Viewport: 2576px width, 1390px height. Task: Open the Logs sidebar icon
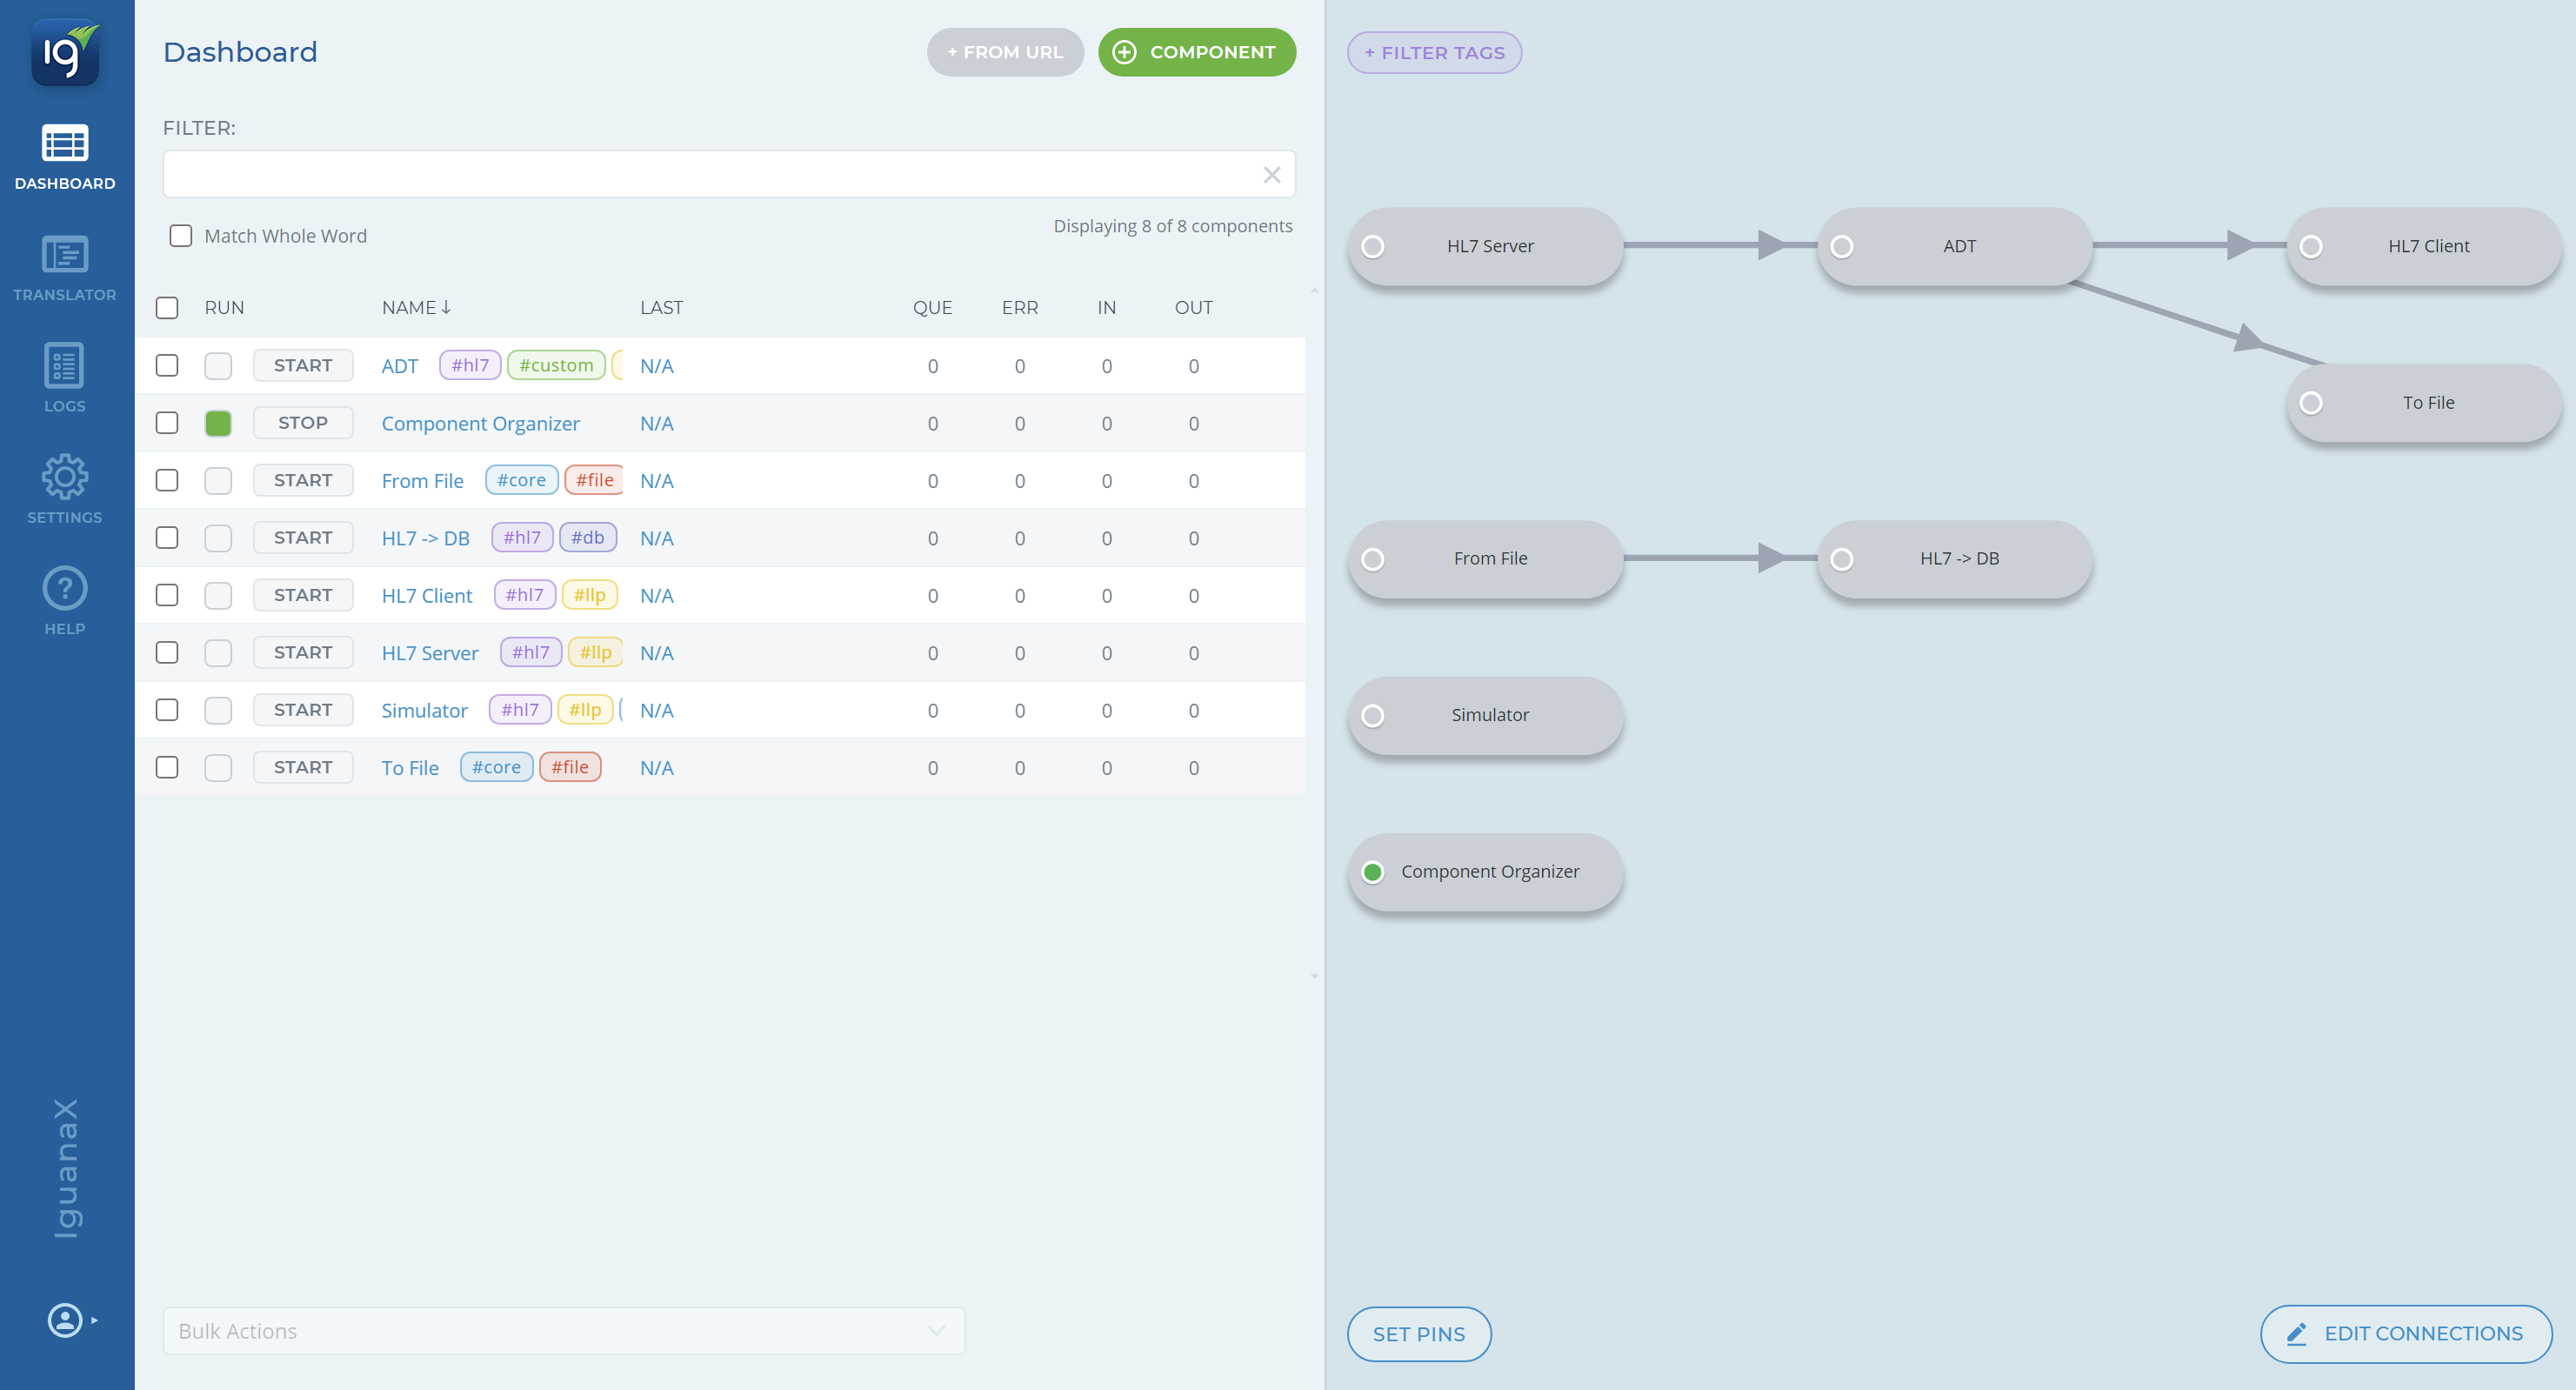click(x=64, y=378)
